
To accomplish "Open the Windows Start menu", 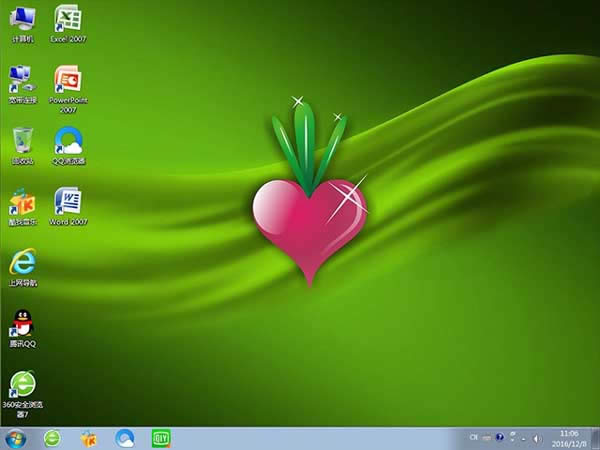I will [x=17, y=438].
